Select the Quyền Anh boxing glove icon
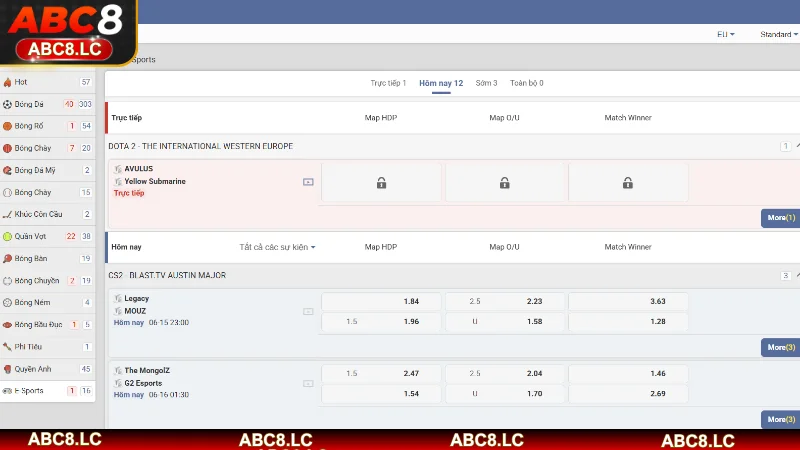Screen dimensions: 800x450 click(x=7, y=369)
